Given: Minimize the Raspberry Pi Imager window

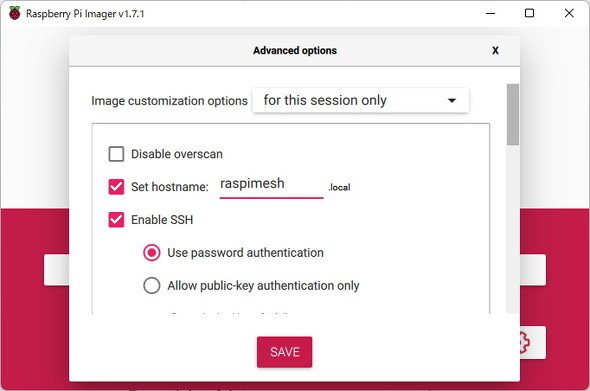Looking at the screenshot, I should click(490, 13).
